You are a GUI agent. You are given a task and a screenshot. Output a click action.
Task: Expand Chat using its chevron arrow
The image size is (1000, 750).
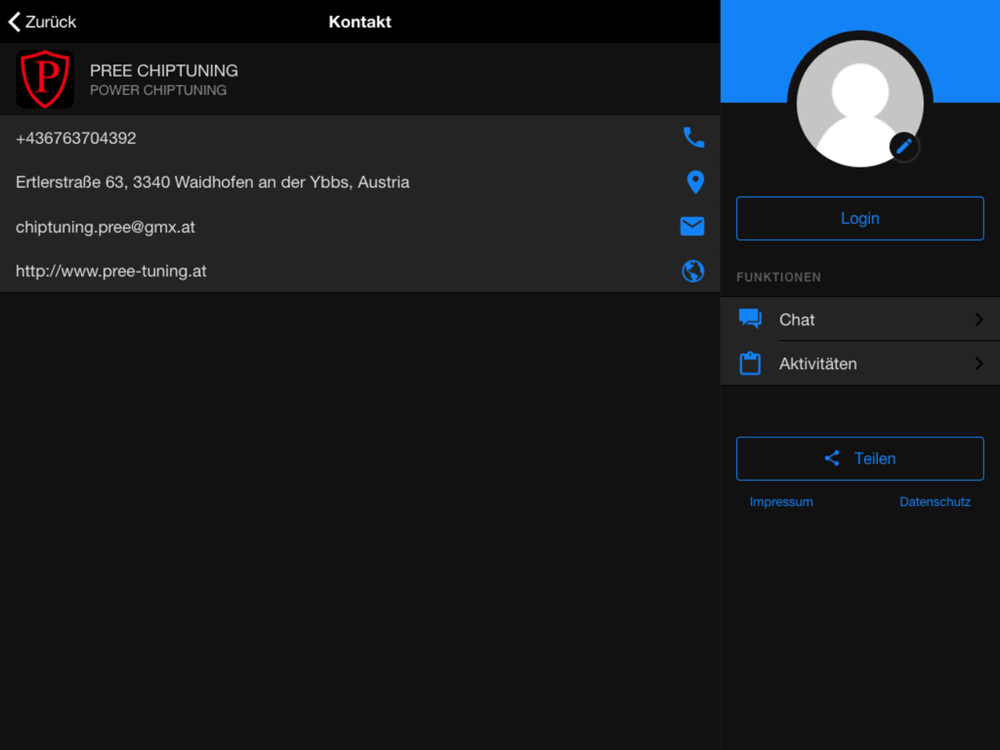(x=979, y=320)
